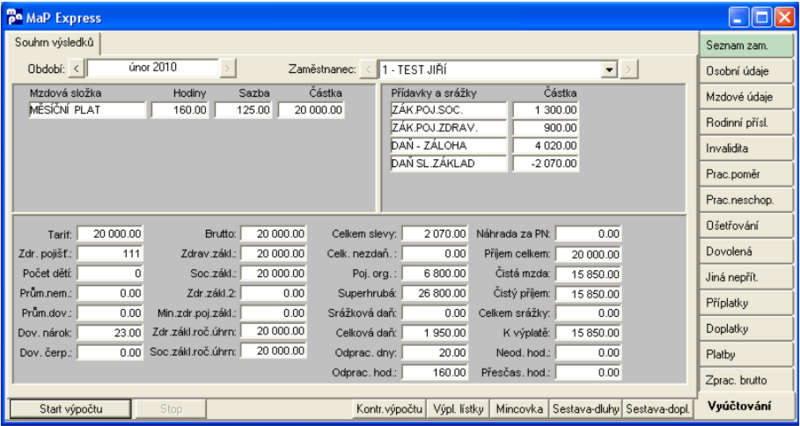
Task: Open the Dovolená side panel
Action: point(747,252)
